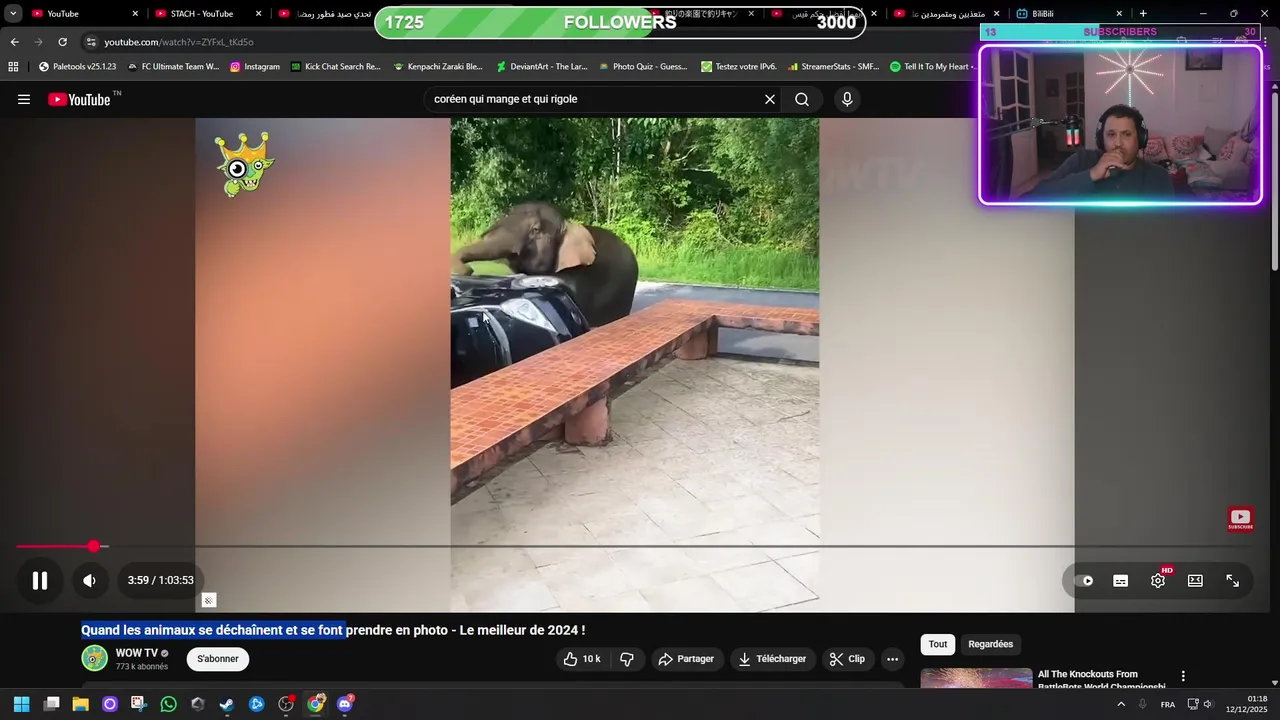Dislike the video
The height and width of the screenshot is (720, 1280).
tap(627, 659)
